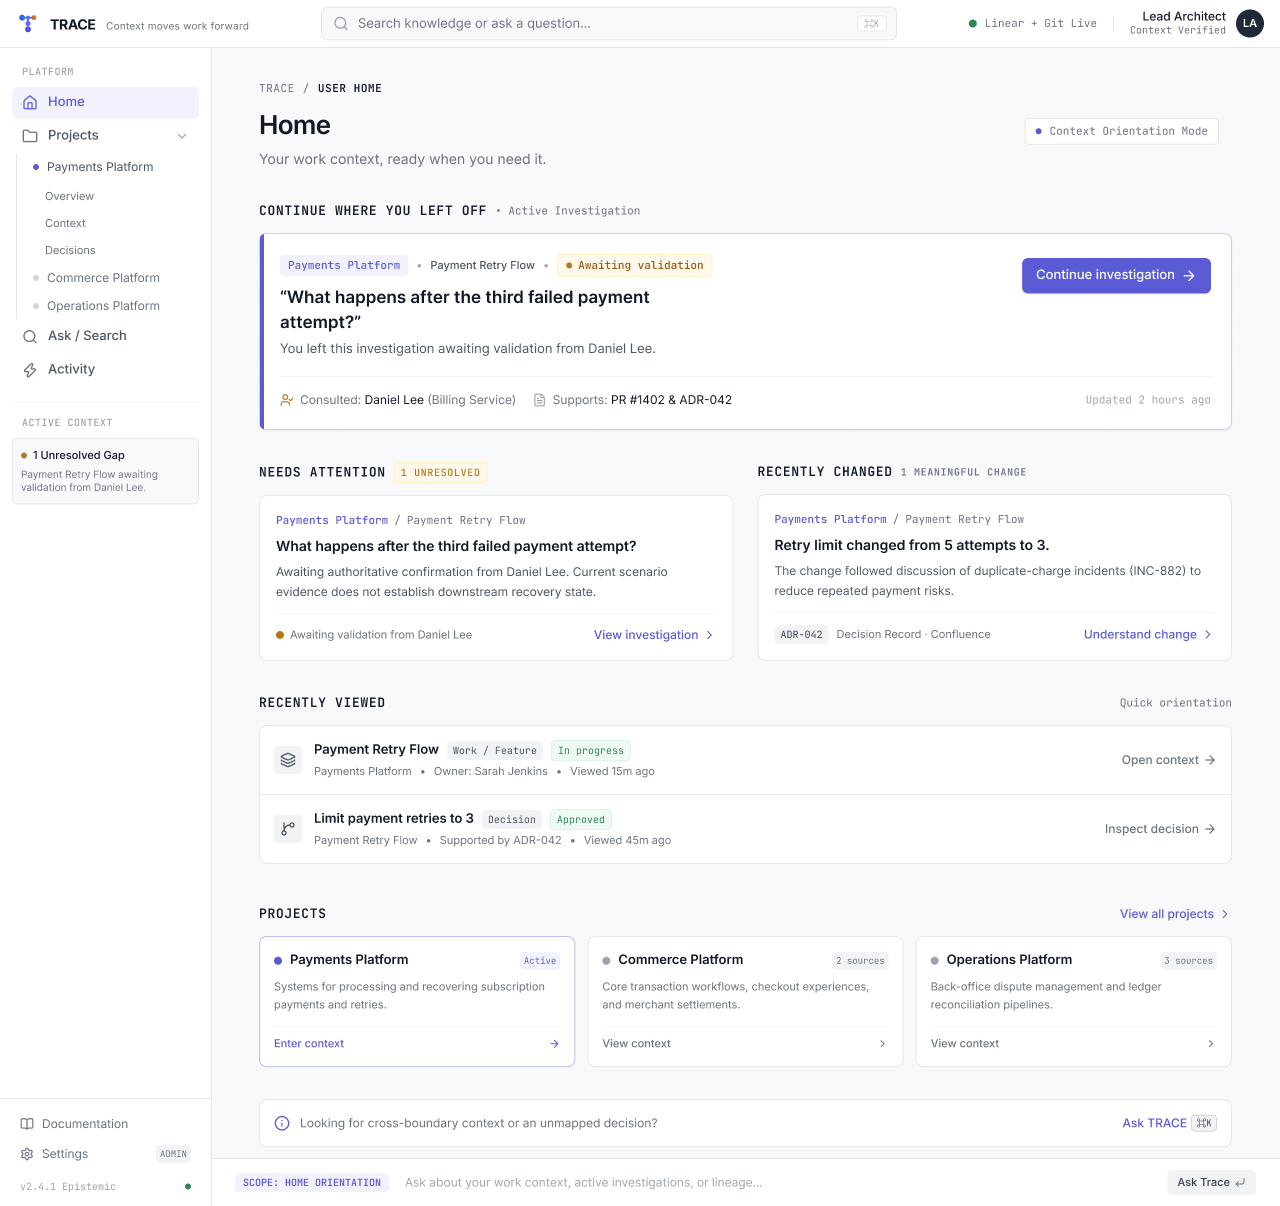Open Operations Platform card chevron
Image resolution: width=1280 pixels, height=1206 pixels.
click(1211, 1044)
